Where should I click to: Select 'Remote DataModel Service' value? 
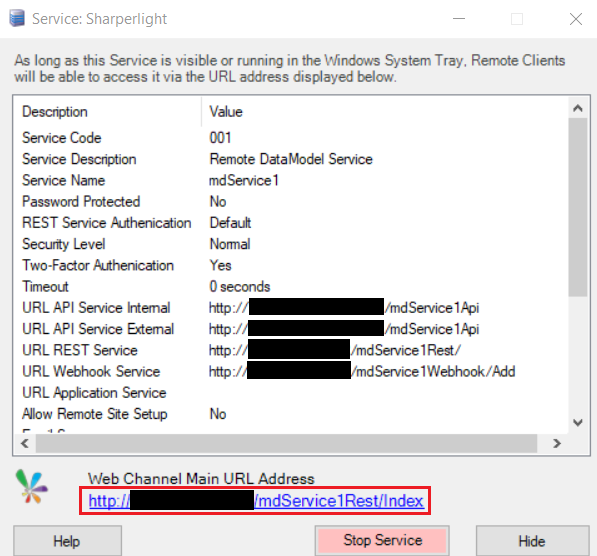click(x=291, y=159)
